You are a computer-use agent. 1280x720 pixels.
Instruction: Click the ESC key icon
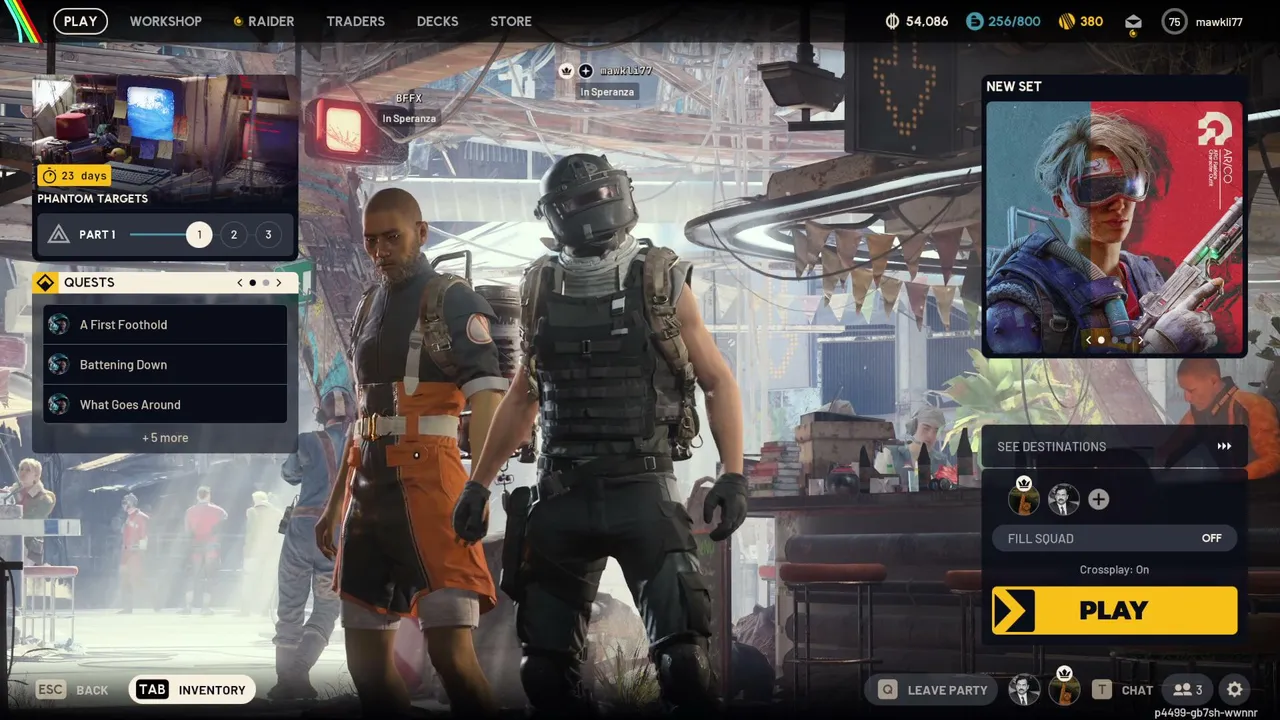51,689
